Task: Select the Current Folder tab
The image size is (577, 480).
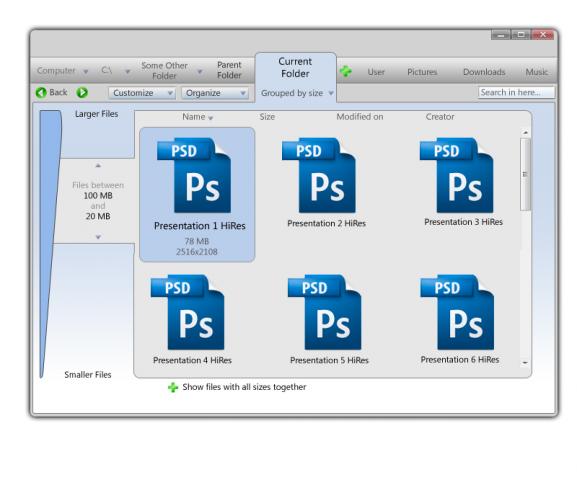Action: click(295, 67)
